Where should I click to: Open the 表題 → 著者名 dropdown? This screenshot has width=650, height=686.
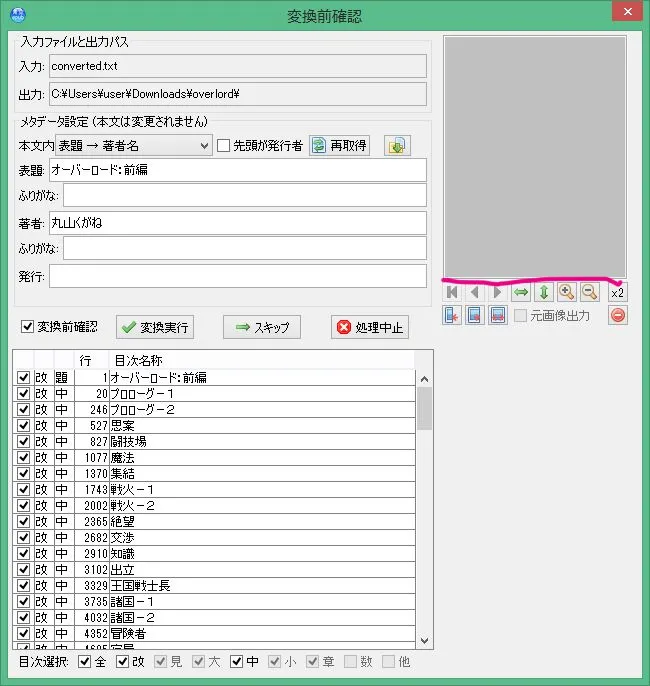pos(134,146)
